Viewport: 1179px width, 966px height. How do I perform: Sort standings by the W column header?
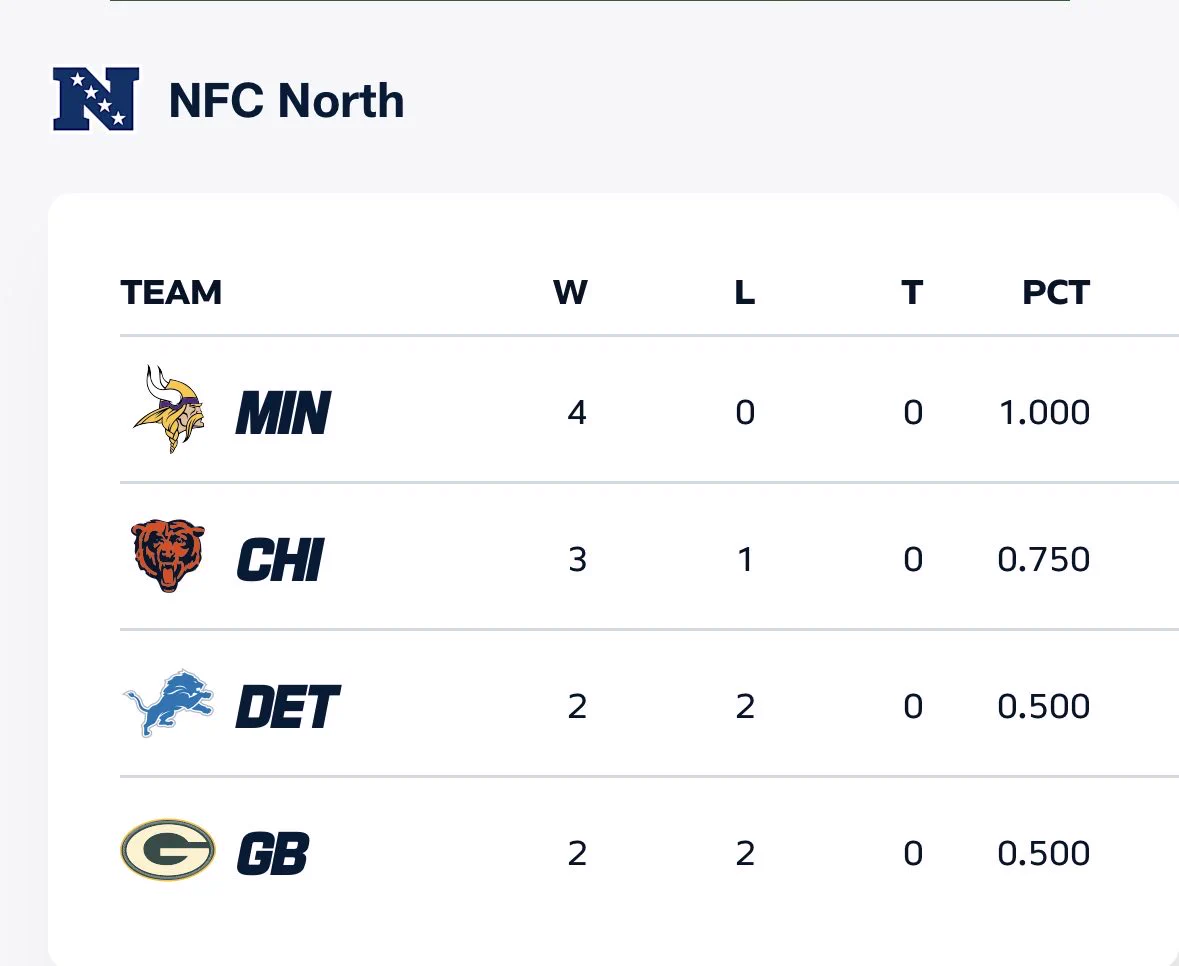pos(570,292)
